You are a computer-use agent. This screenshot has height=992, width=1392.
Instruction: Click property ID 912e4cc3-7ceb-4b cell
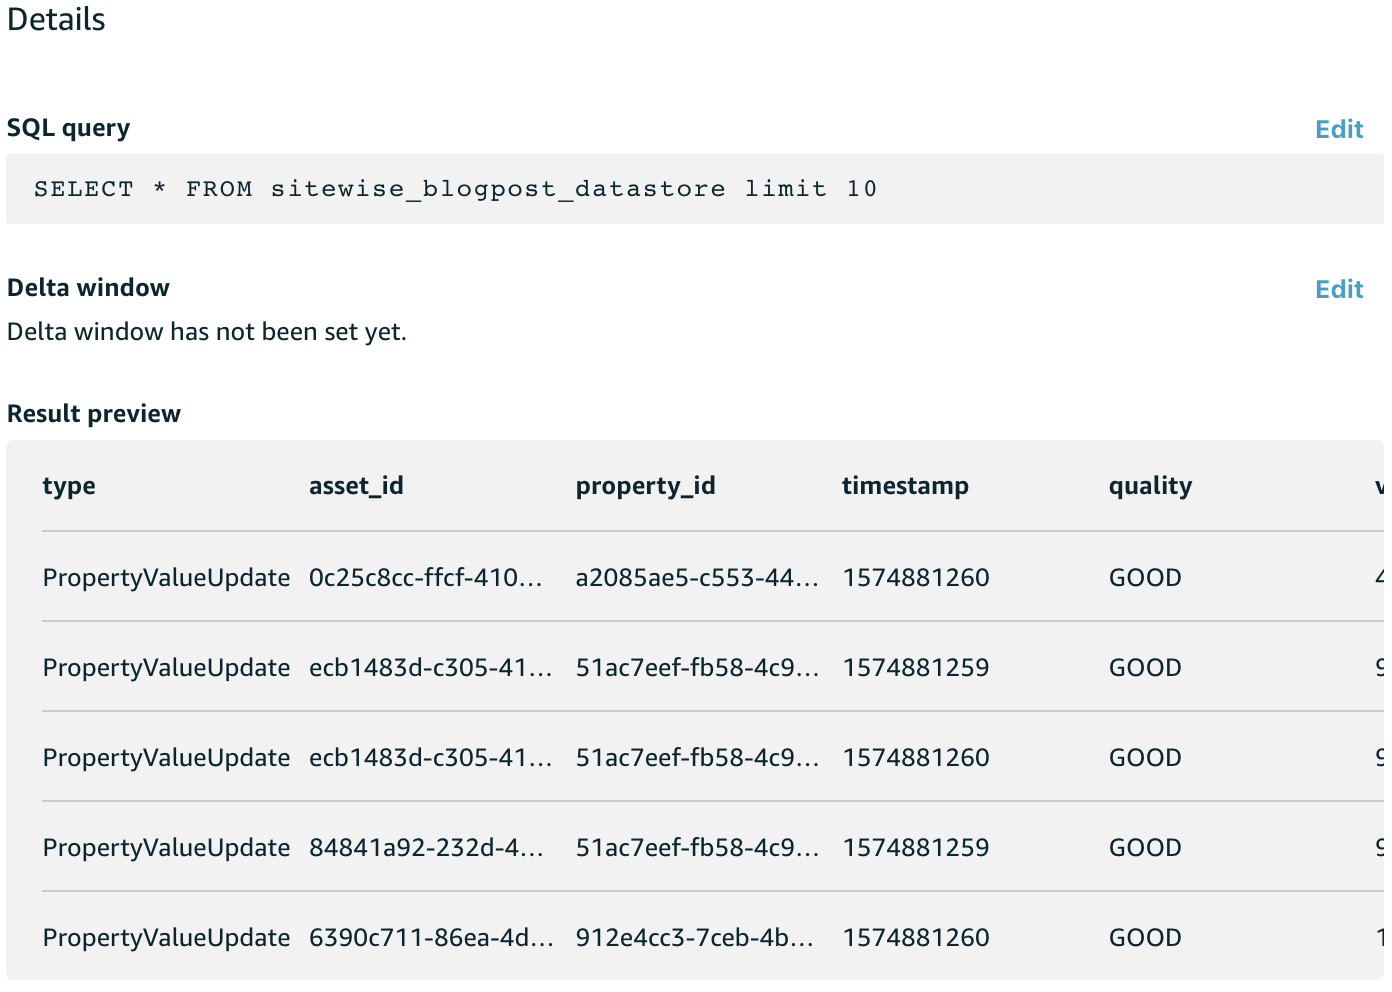pos(694,938)
